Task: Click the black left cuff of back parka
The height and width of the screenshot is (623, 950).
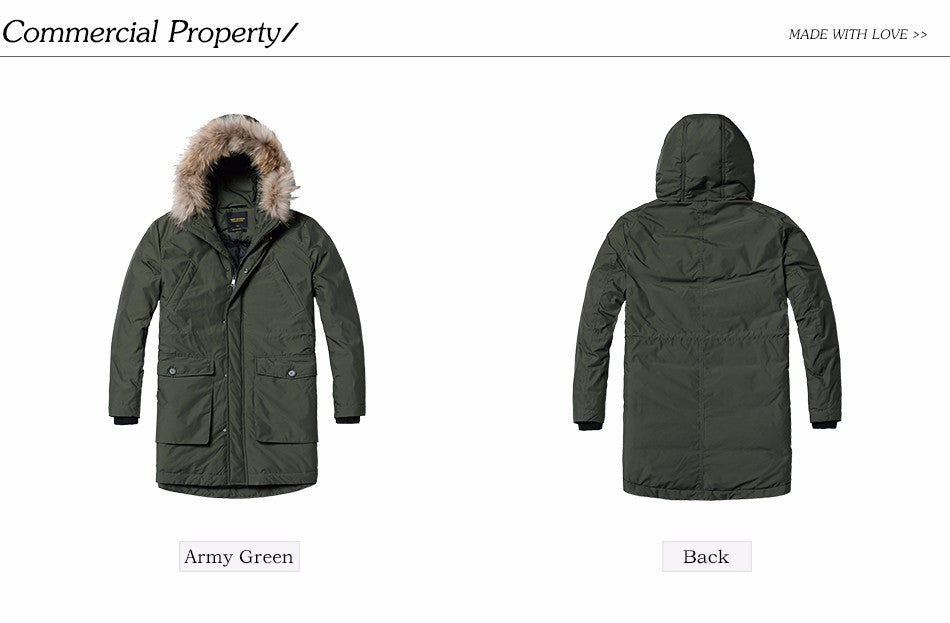Action: (590, 426)
